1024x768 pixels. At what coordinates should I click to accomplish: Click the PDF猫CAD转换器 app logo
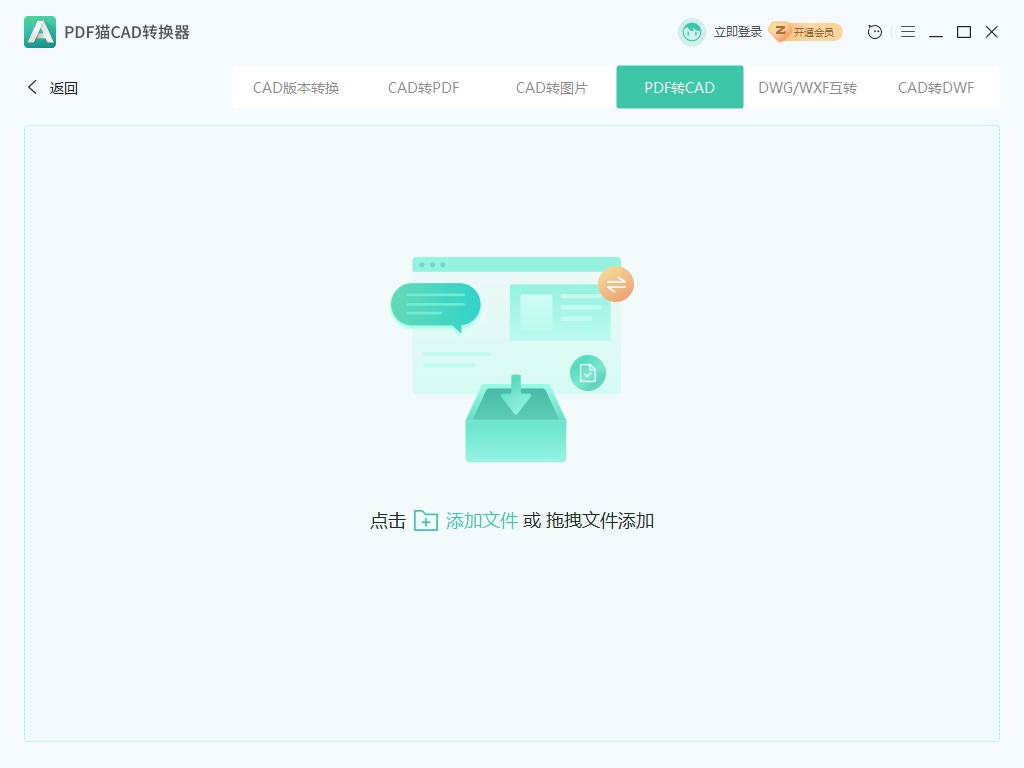point(39,32)
